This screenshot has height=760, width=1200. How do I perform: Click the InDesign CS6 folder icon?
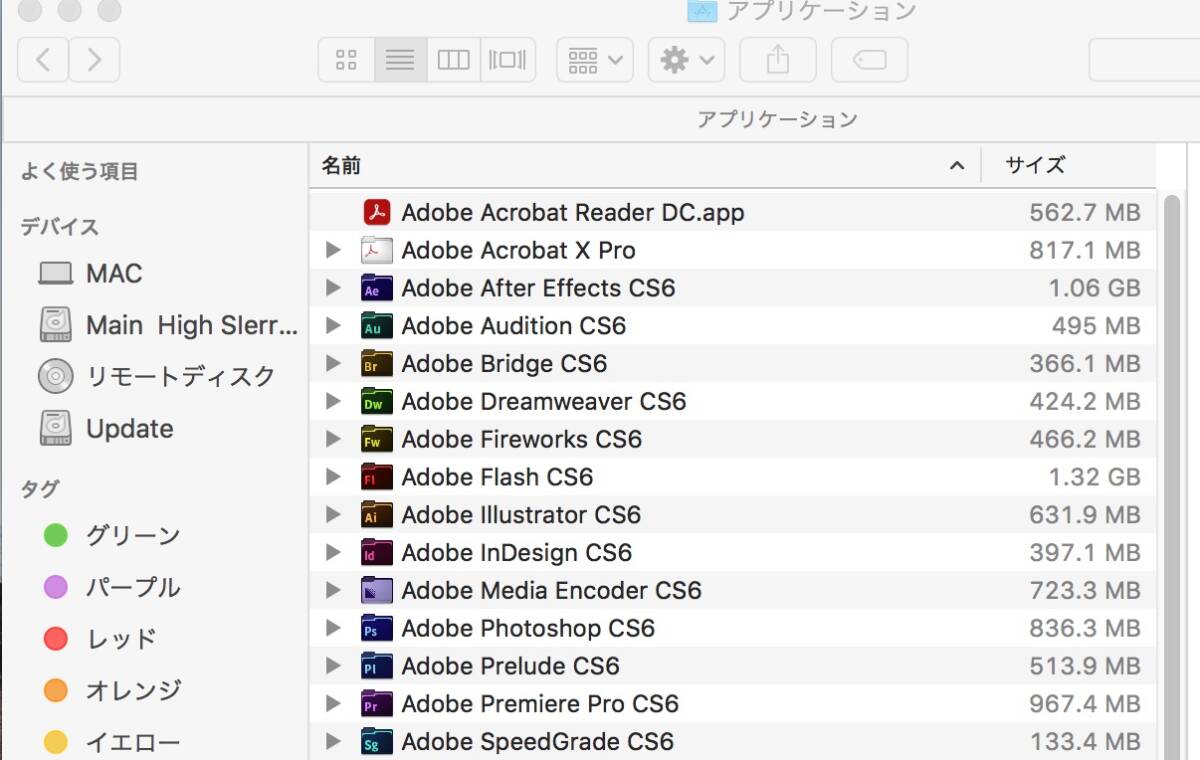[x=376, y=553]
